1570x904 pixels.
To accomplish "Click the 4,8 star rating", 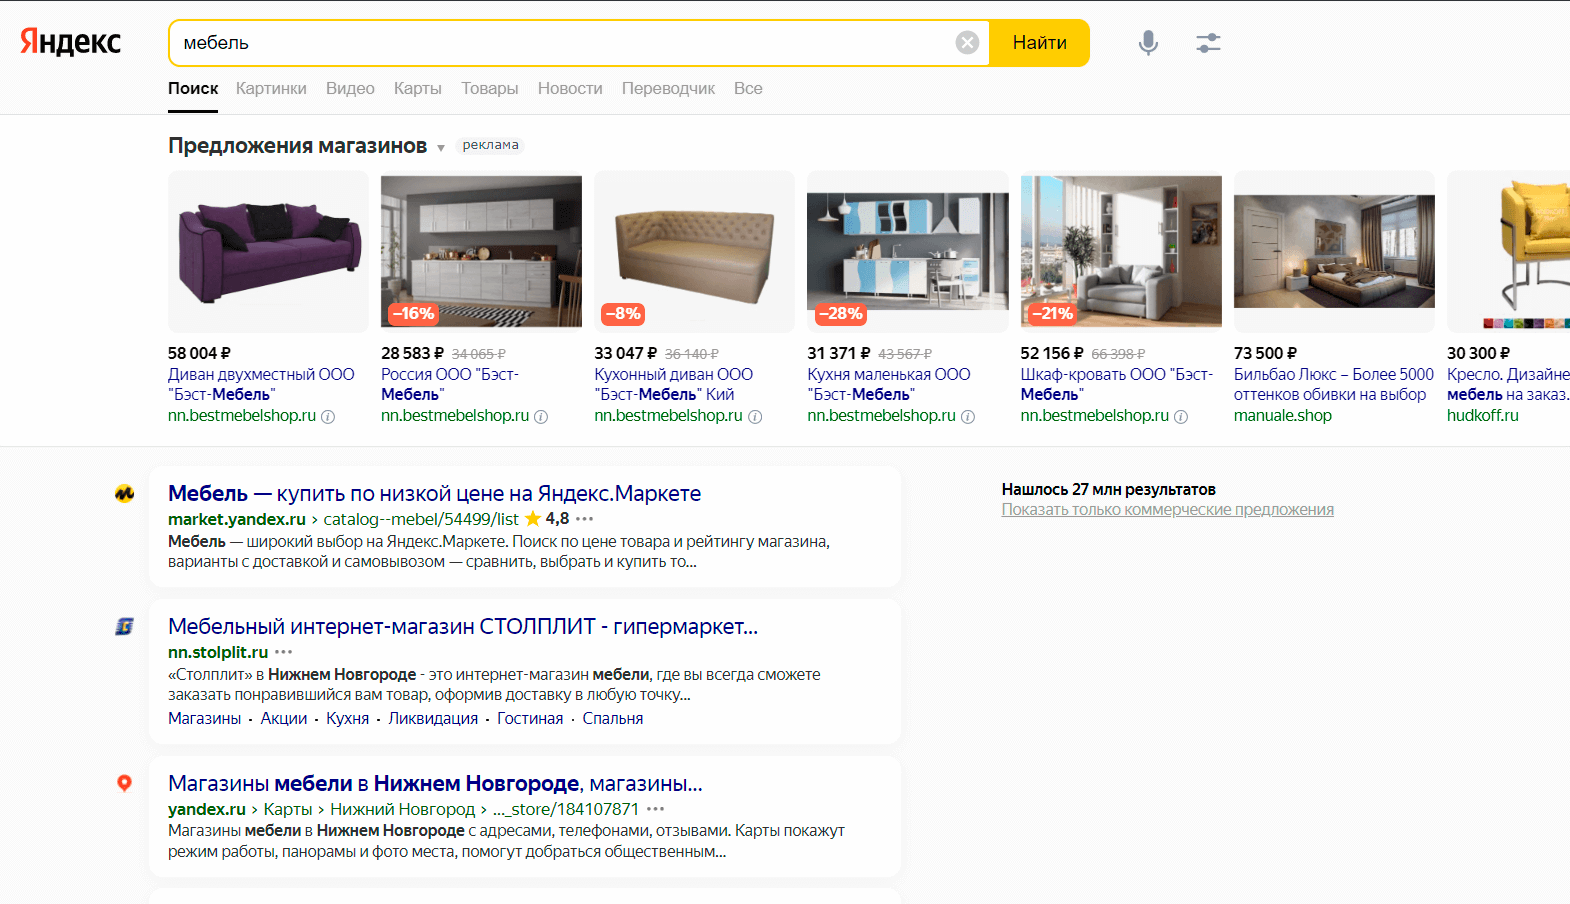I will coord(547,519).
